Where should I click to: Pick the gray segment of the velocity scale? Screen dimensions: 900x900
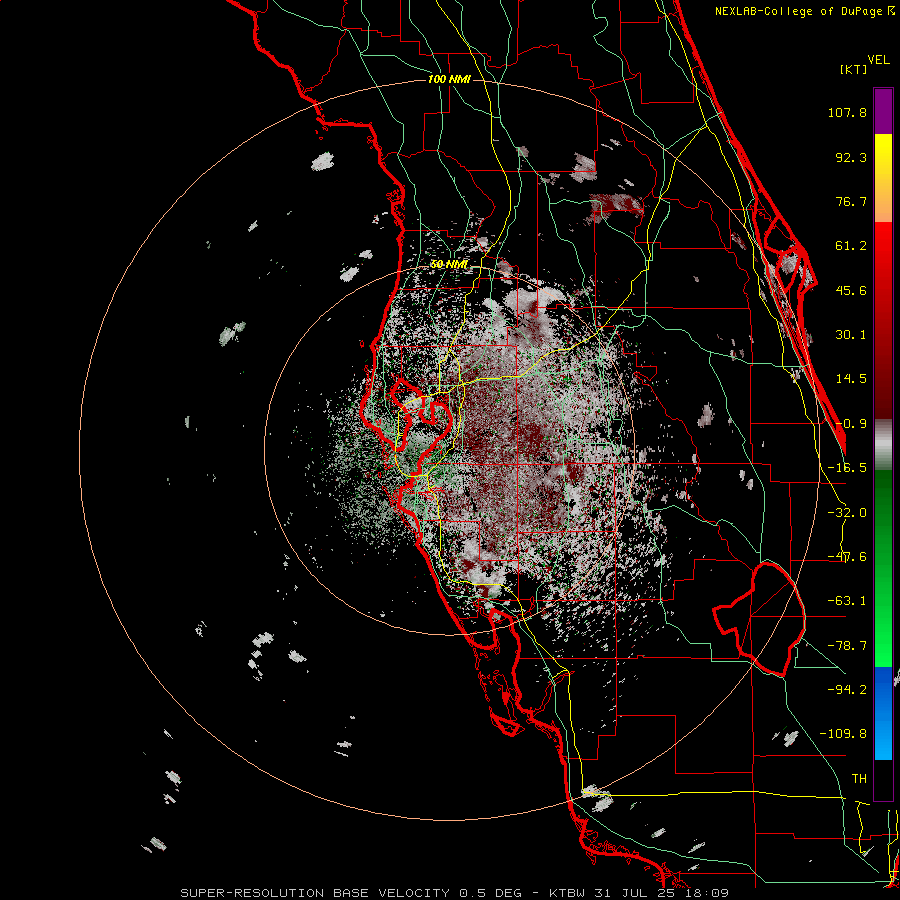(883, 445)
